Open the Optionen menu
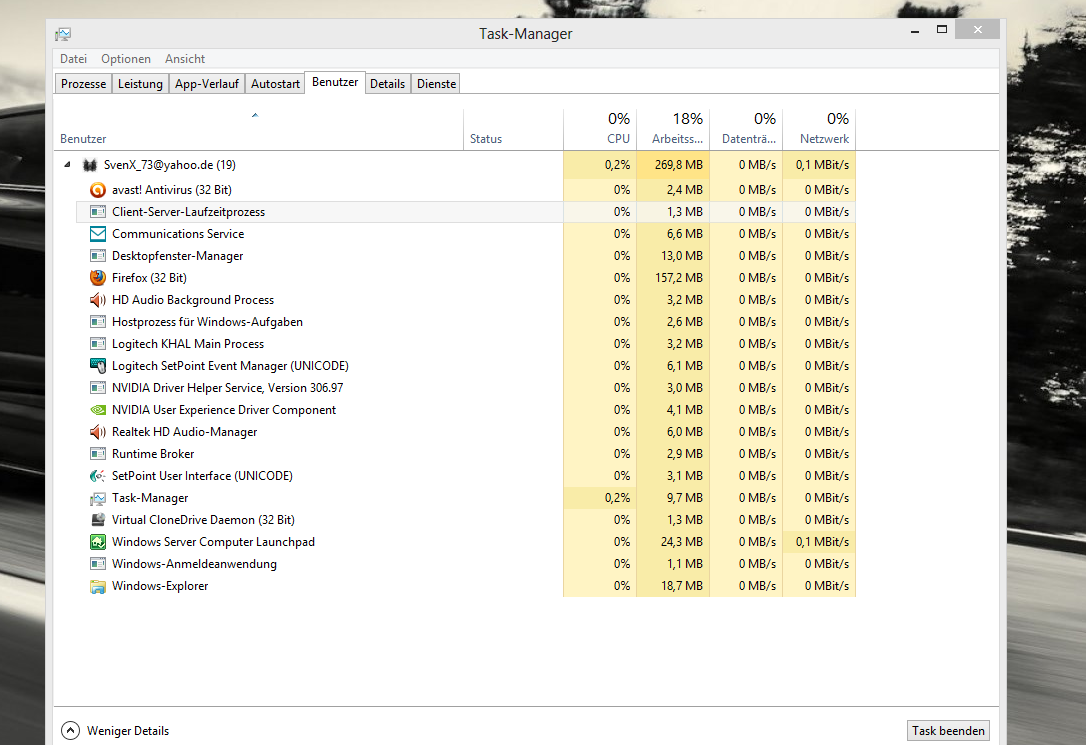1086x745 pixels. (125, 59)
